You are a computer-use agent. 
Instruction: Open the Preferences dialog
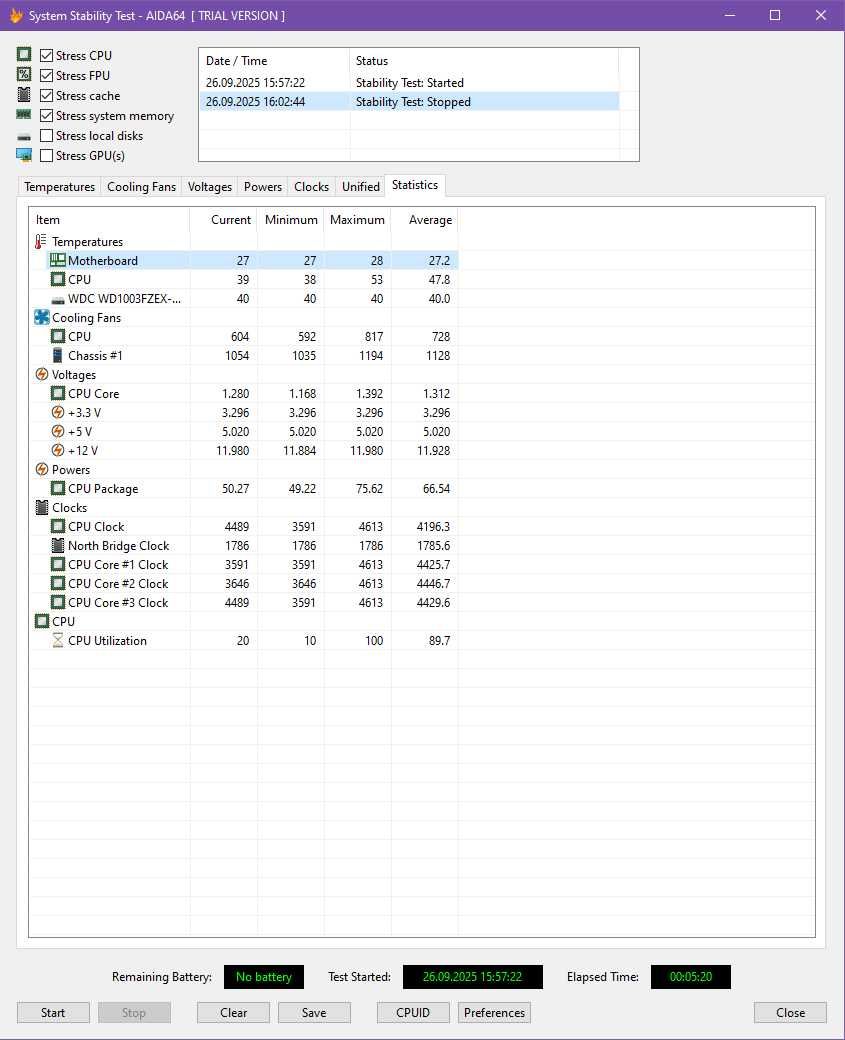[x=494, y=1013]
